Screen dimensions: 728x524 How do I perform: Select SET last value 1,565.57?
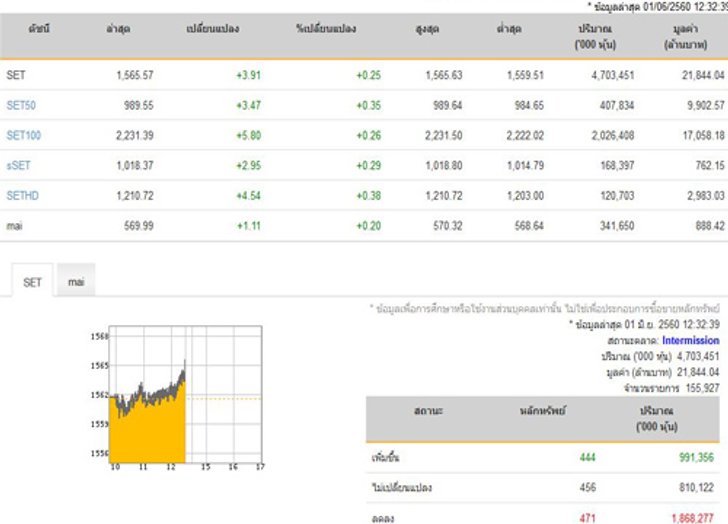coord(135,75)
